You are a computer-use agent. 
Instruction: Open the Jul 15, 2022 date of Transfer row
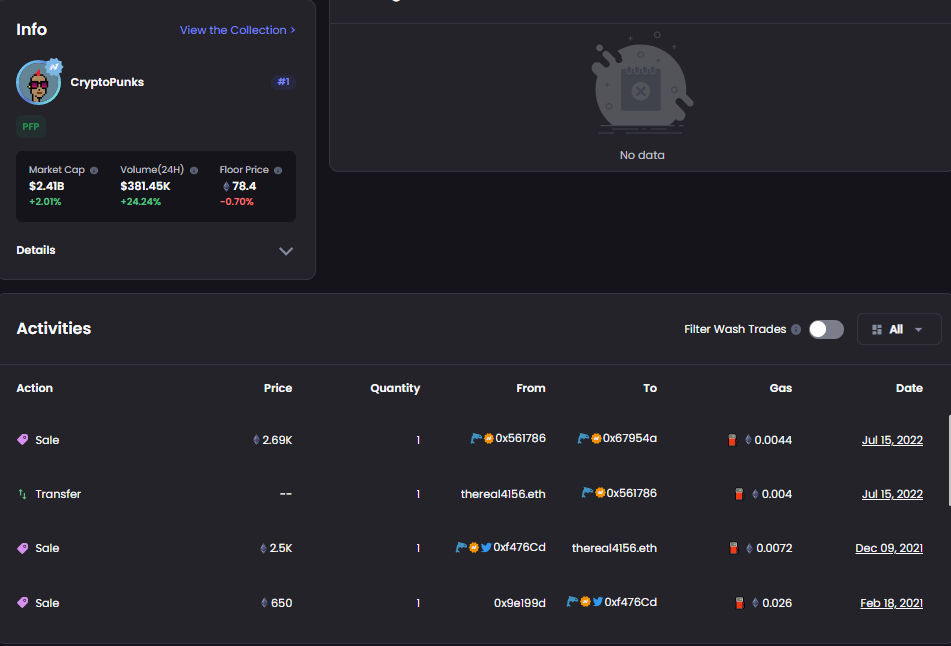892,494
